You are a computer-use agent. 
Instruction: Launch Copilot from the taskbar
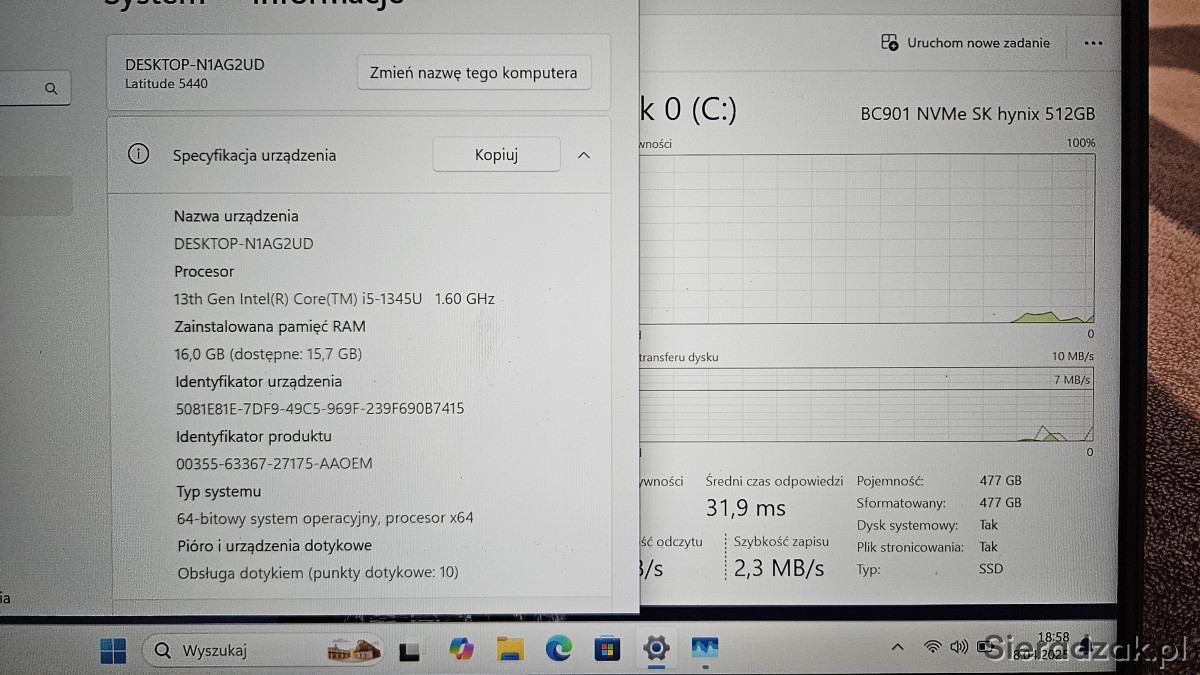461,650
